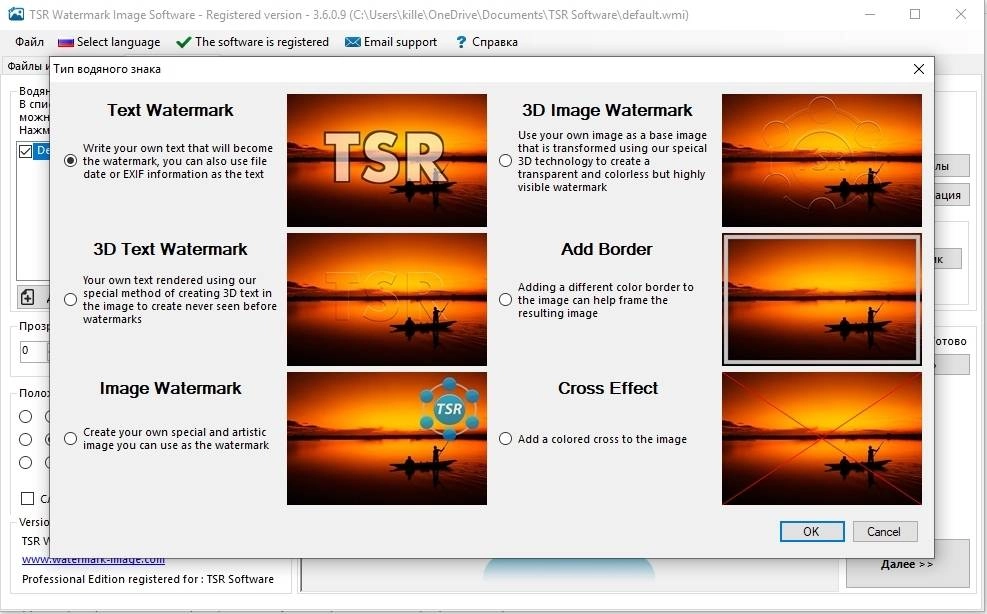
Task: Click the OK button in the dialog
Action: 812,532
